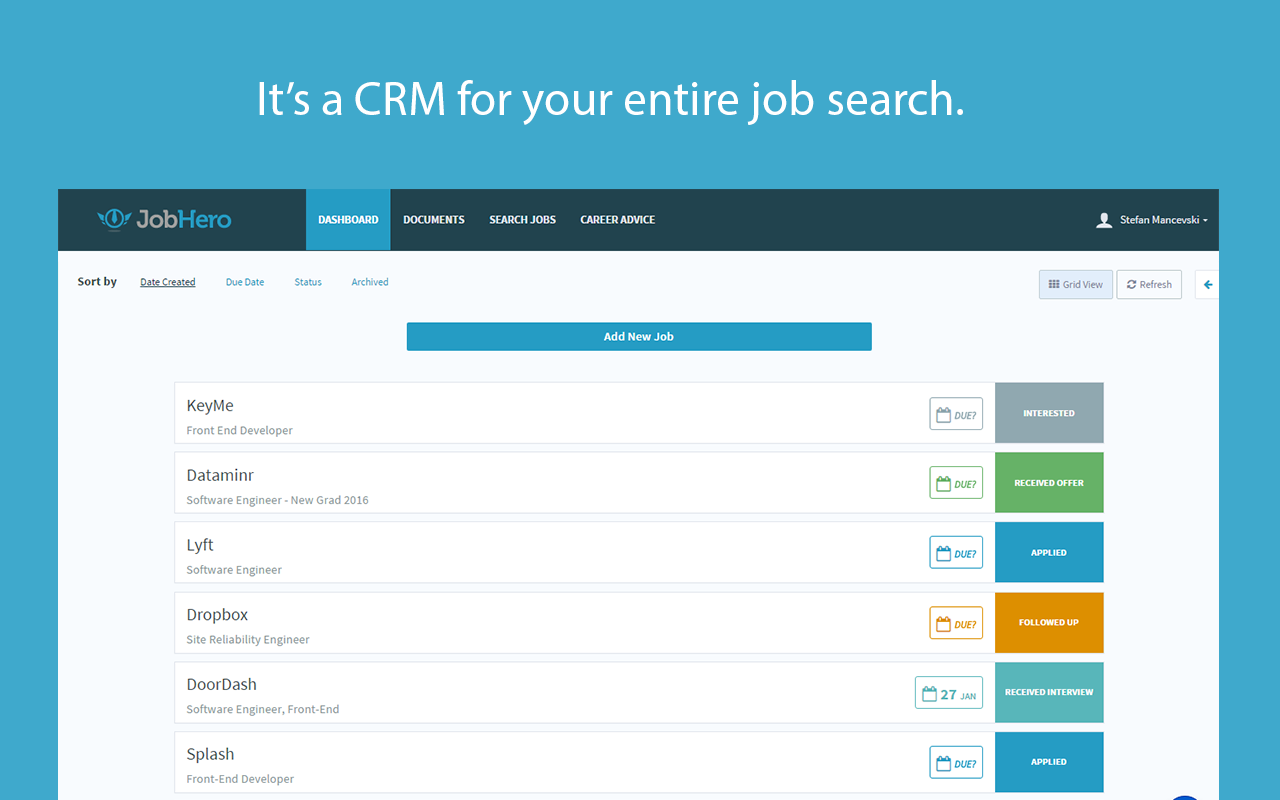Open the user profile icon
The width and height of the screenshot is (1280, 800).
tap(1104, 220)
